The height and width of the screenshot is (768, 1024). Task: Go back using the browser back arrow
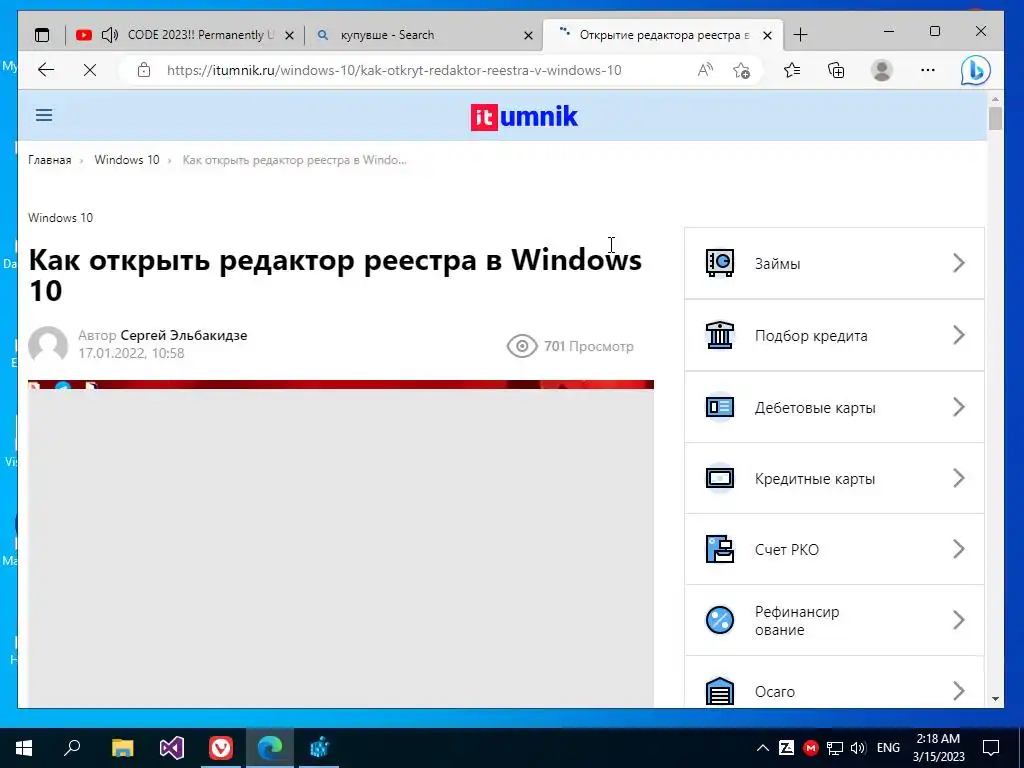tap(46, 70)
